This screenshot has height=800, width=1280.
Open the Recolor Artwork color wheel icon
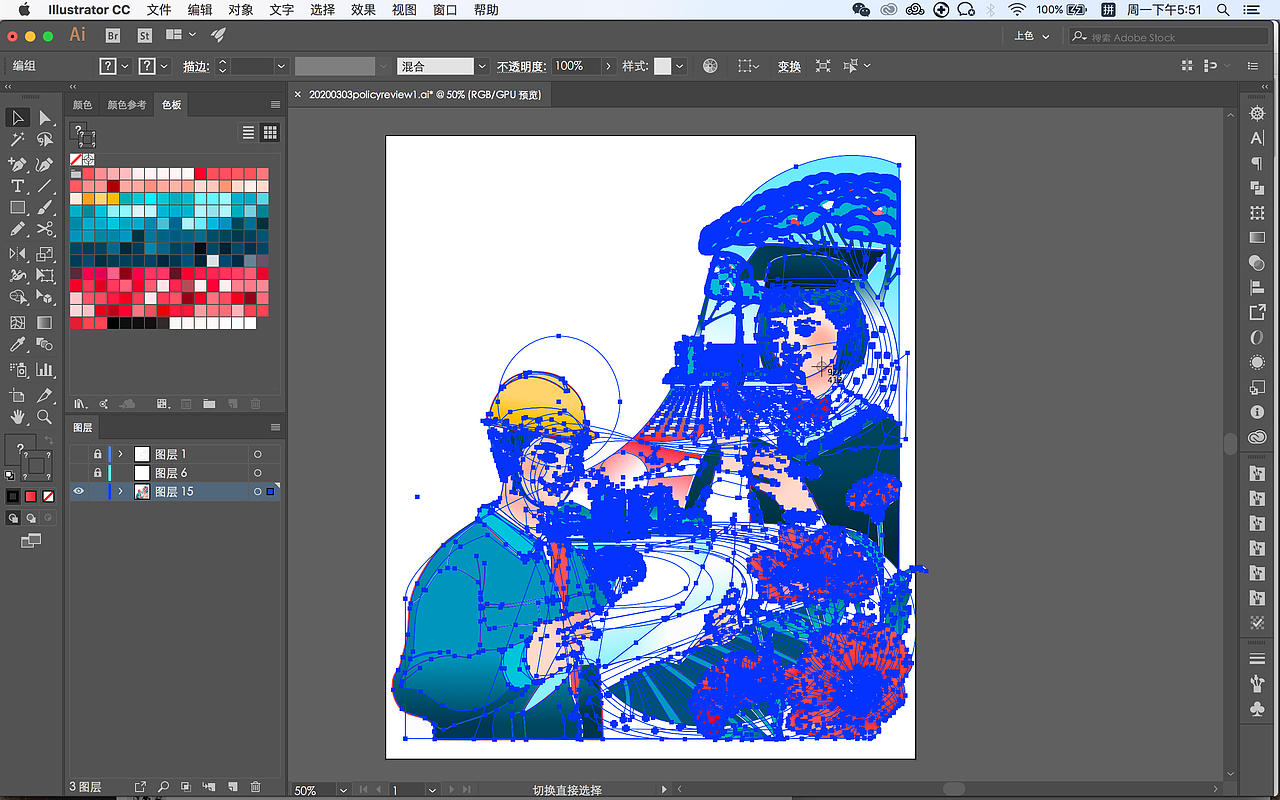710,66
